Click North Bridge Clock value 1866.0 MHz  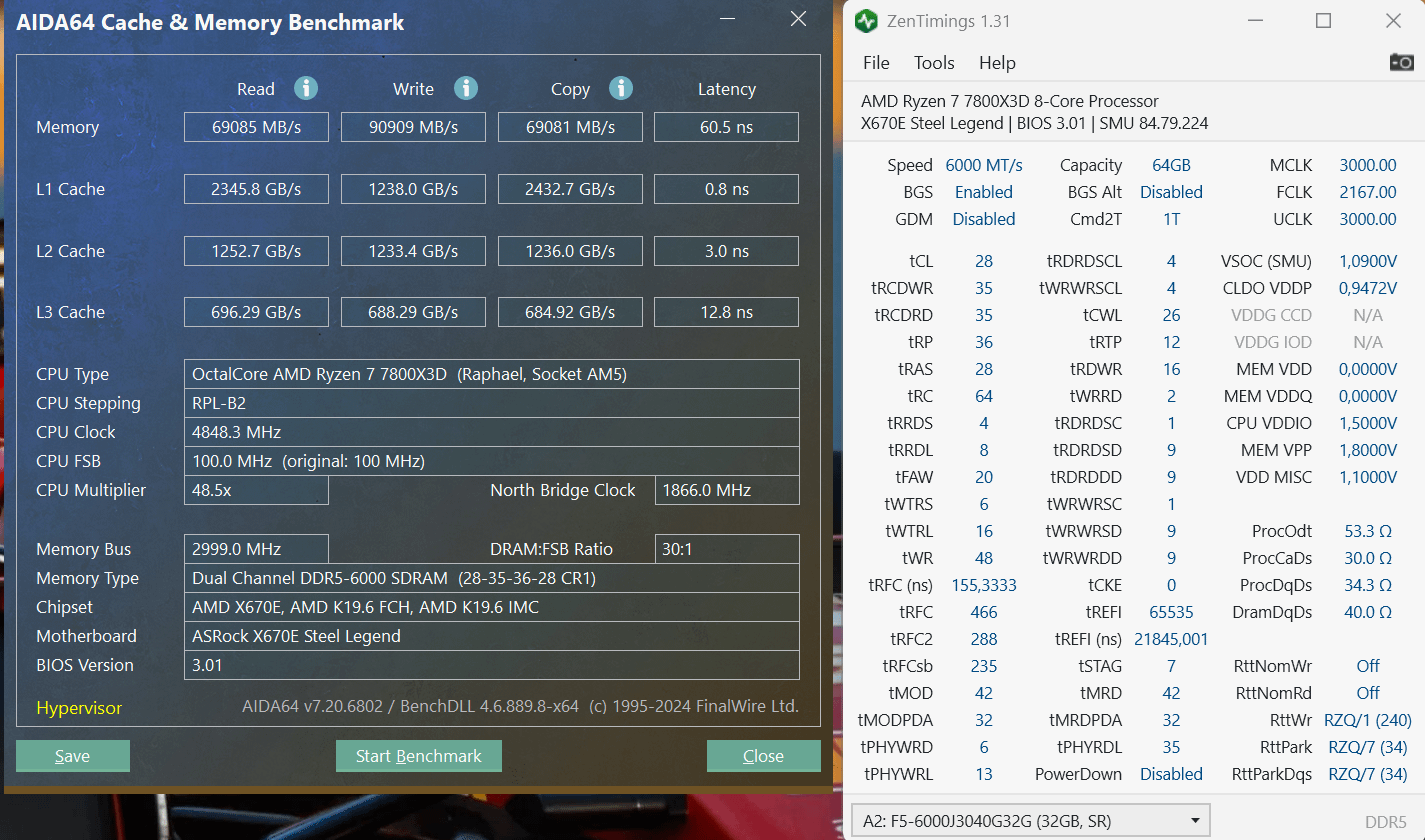(x=727, y=490)
